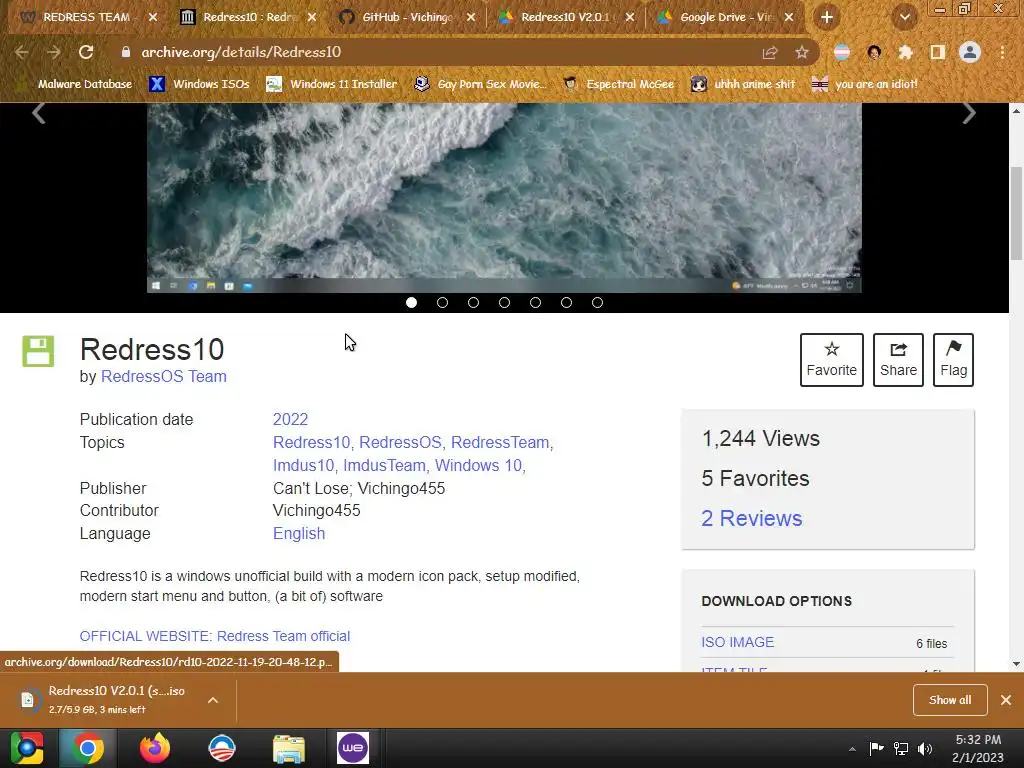The image size is (1024, 768).
Task: Expand ISO IMAGE download option
Action: (738, 643)
